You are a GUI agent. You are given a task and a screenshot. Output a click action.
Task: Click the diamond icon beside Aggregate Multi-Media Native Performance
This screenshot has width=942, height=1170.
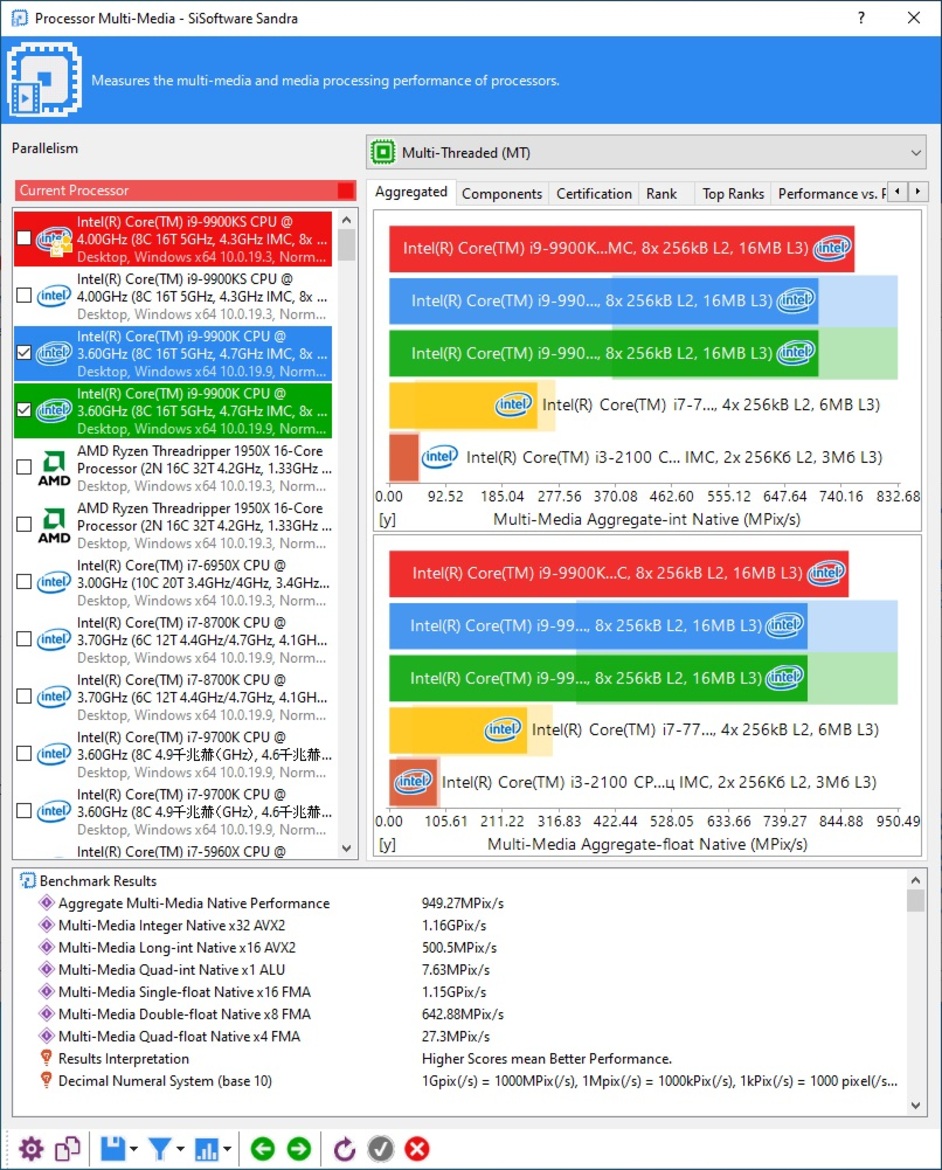(46, 903)
